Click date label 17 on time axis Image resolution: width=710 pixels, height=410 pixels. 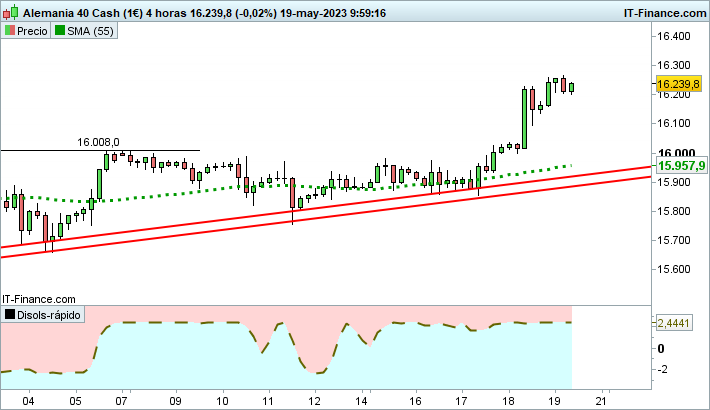click(461, 401)
